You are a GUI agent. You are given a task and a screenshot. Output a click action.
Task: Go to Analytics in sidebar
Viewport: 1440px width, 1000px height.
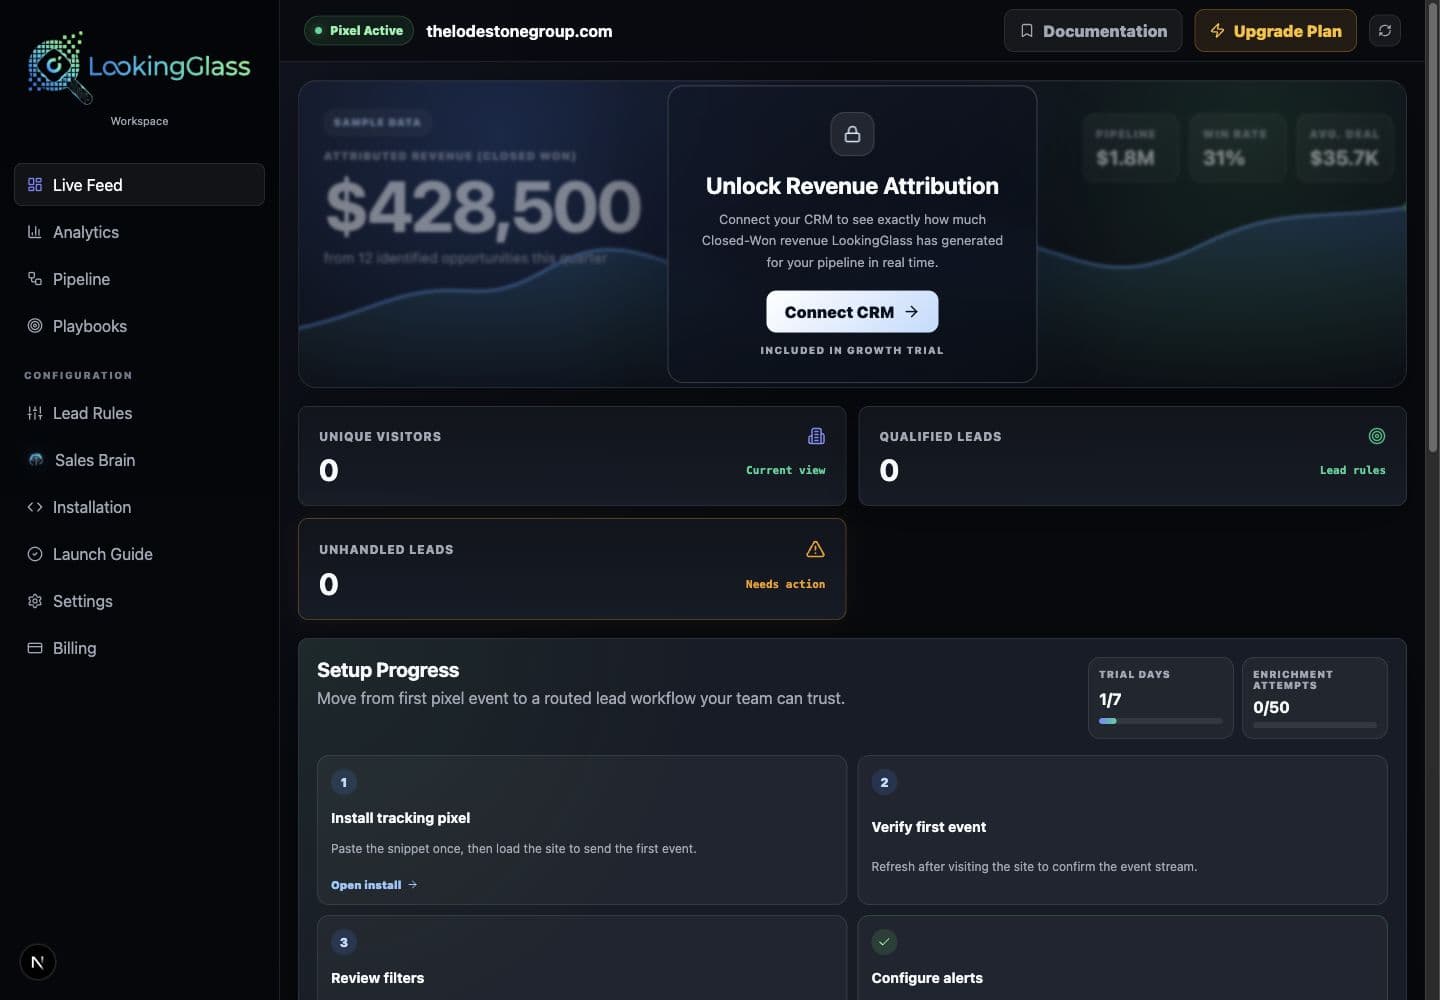(139, 232)
